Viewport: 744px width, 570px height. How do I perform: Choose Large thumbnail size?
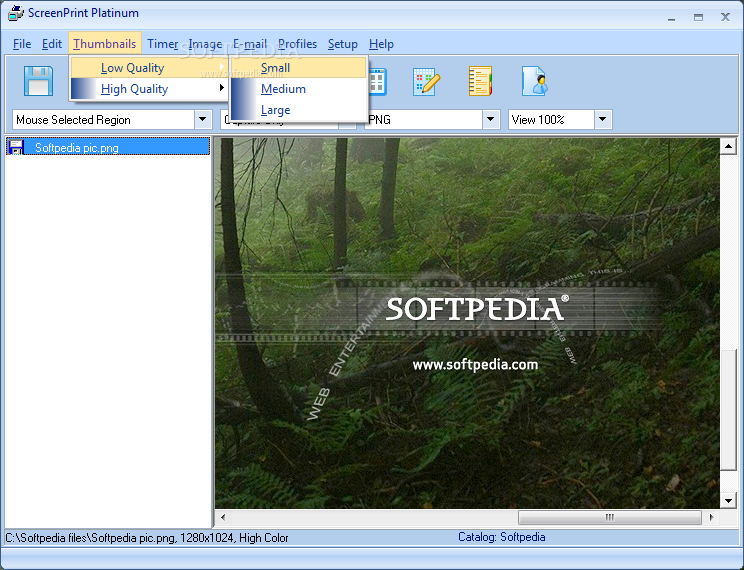[298, 110]
